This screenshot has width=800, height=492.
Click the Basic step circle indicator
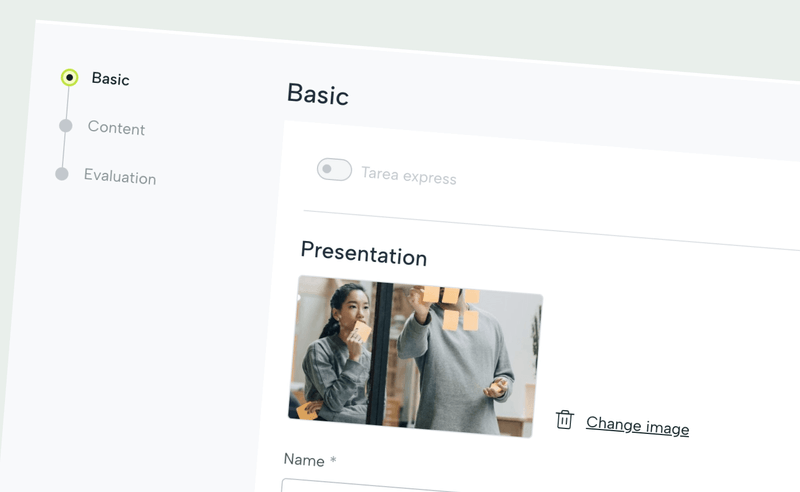[x=69, y=77]
